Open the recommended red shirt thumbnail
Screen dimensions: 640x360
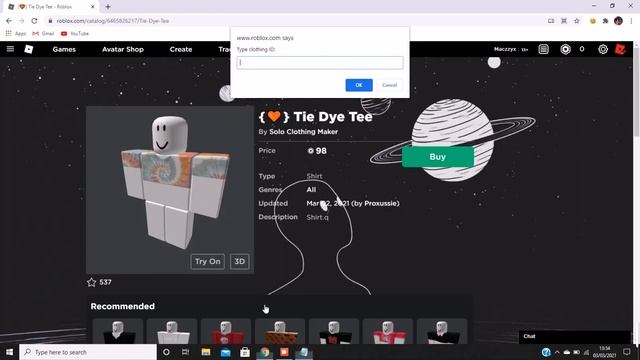pyautogui.click(x=226, y=331)
